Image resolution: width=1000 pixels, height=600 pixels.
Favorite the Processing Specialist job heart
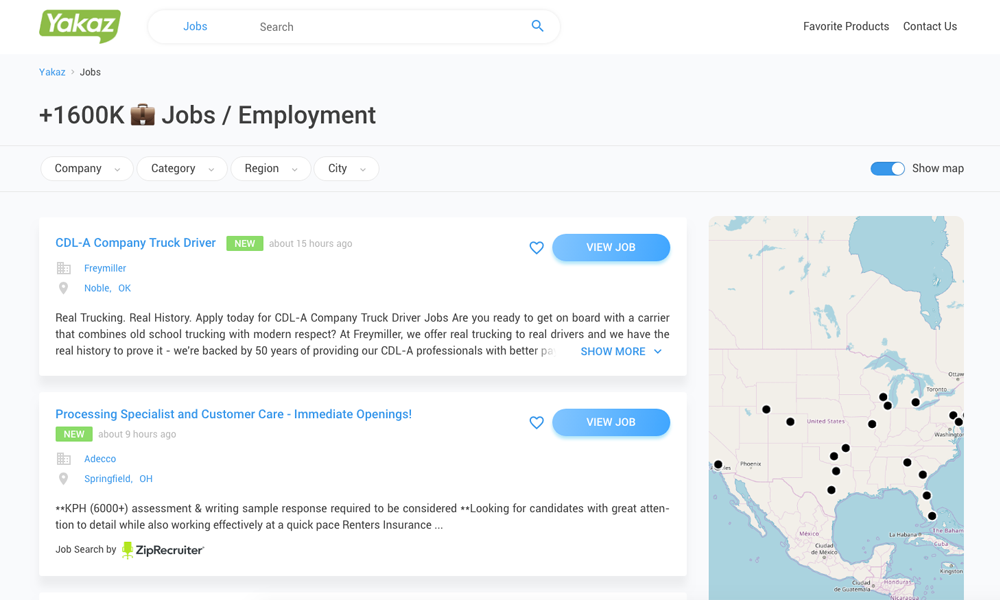(x=536, y=423)
